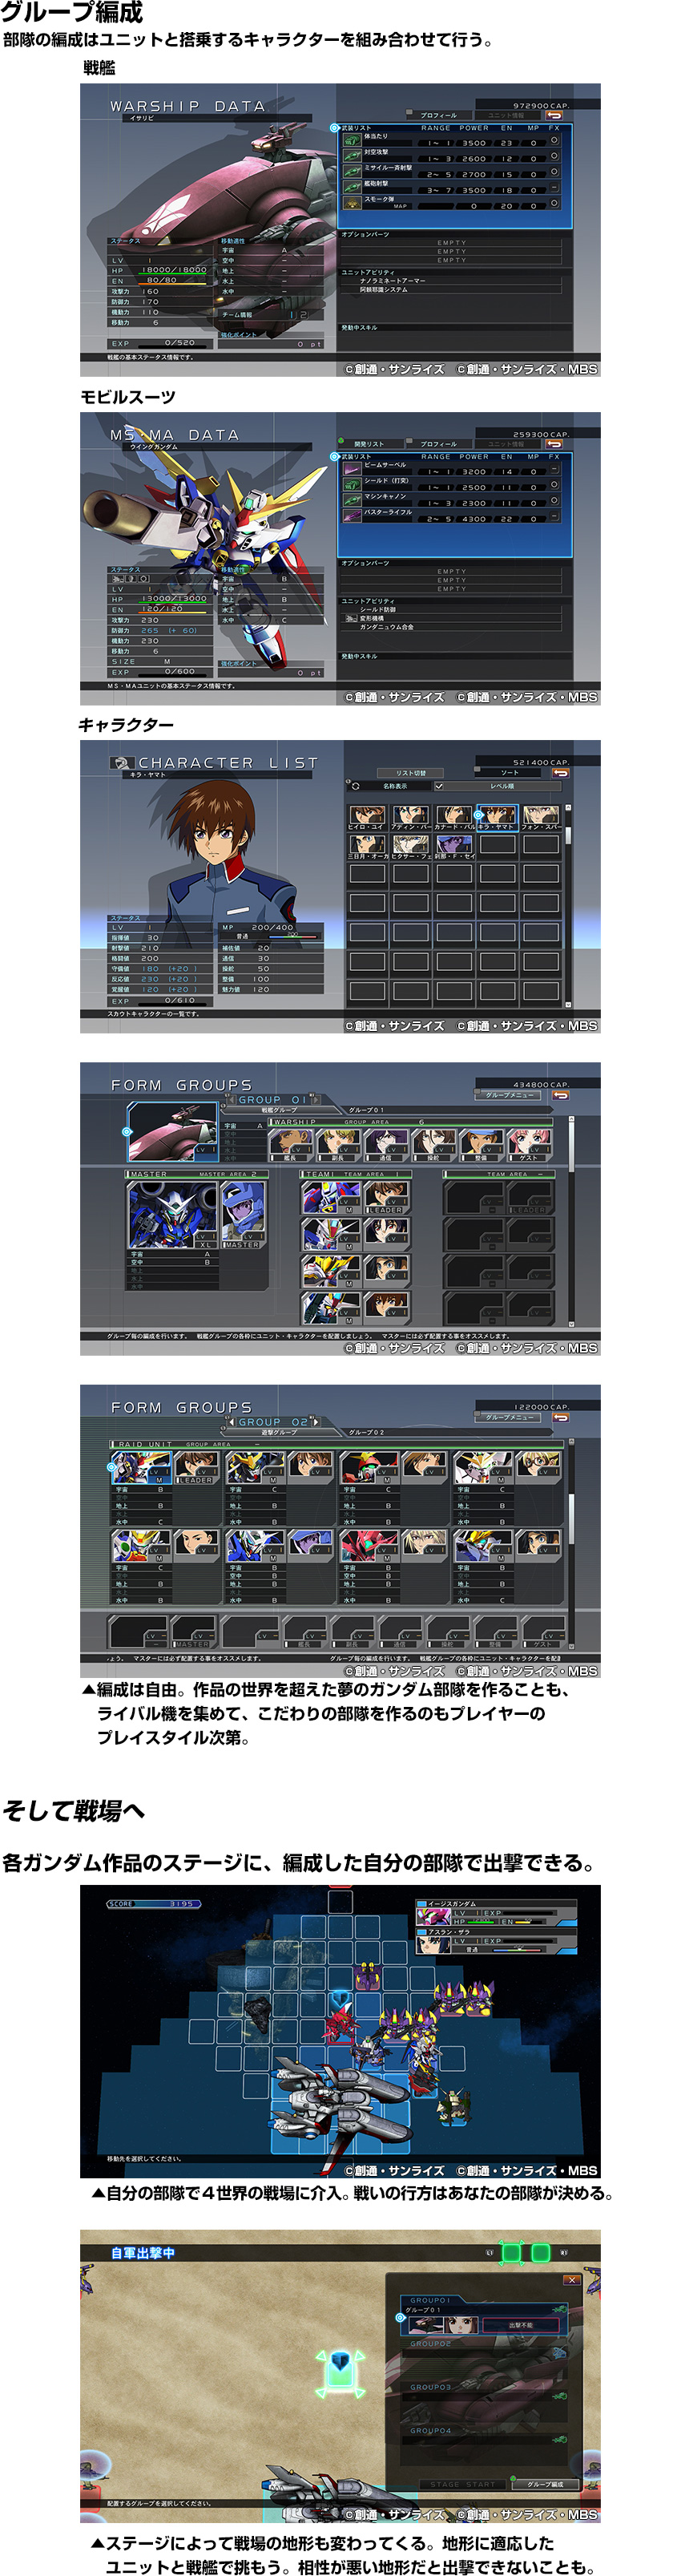Select the warship thumbnail in GROUP 01
681x2576 pixels.
pos(172,1131)
